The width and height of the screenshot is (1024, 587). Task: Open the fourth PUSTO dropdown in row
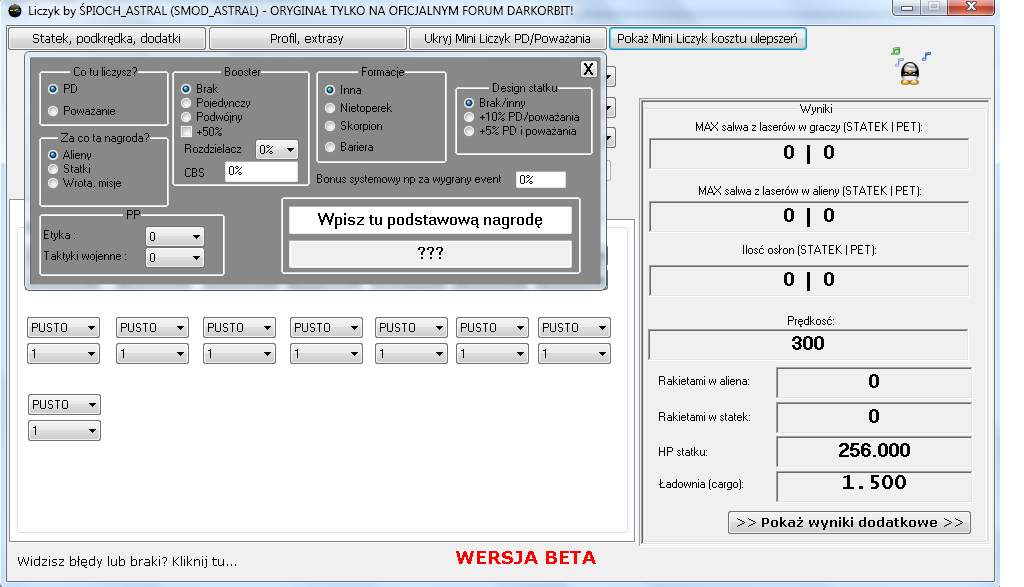[326, 328]
